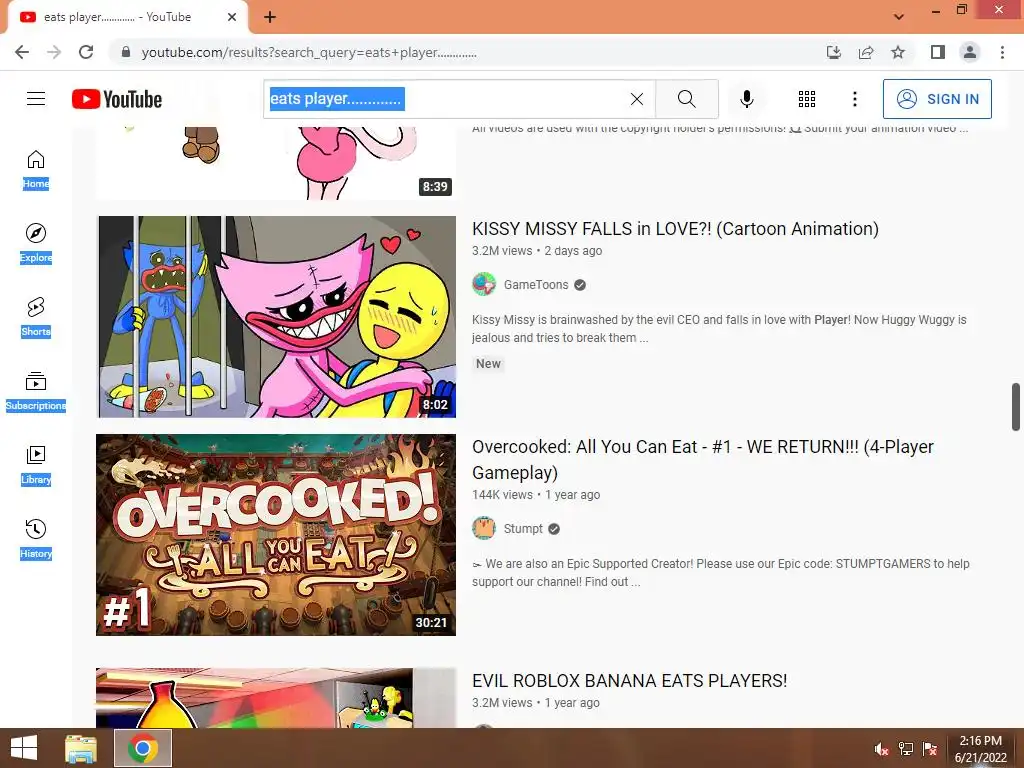1024x768 pixels.
Task: Click the Chrome taskbar icon
Action: [x=143, y=748]
